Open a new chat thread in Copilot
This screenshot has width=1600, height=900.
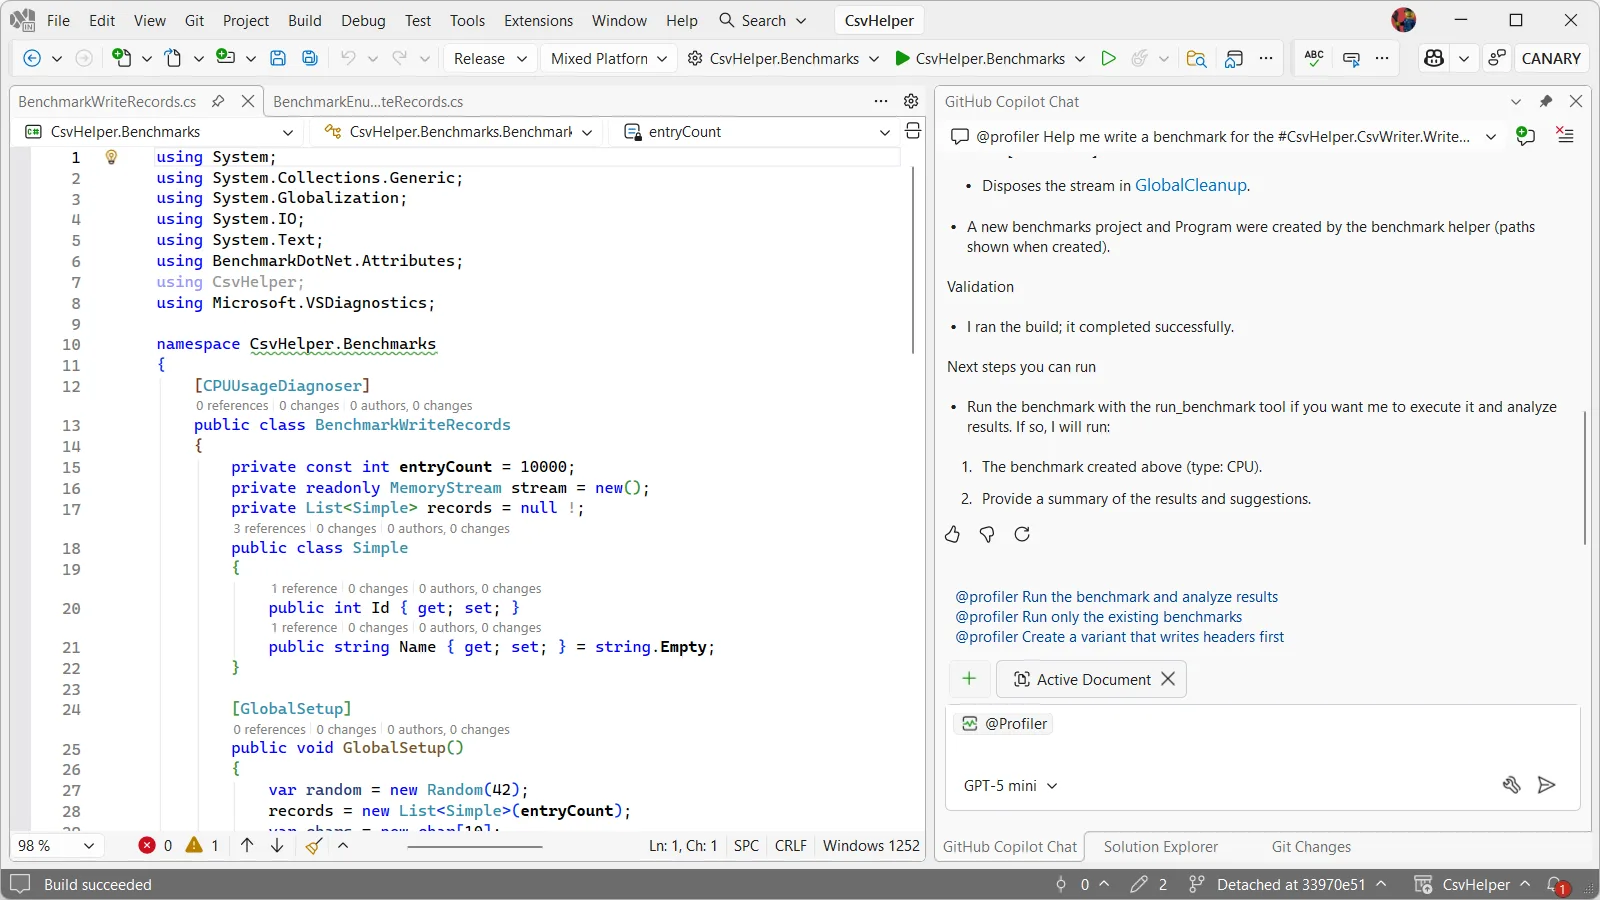(x=1525, y=136)
